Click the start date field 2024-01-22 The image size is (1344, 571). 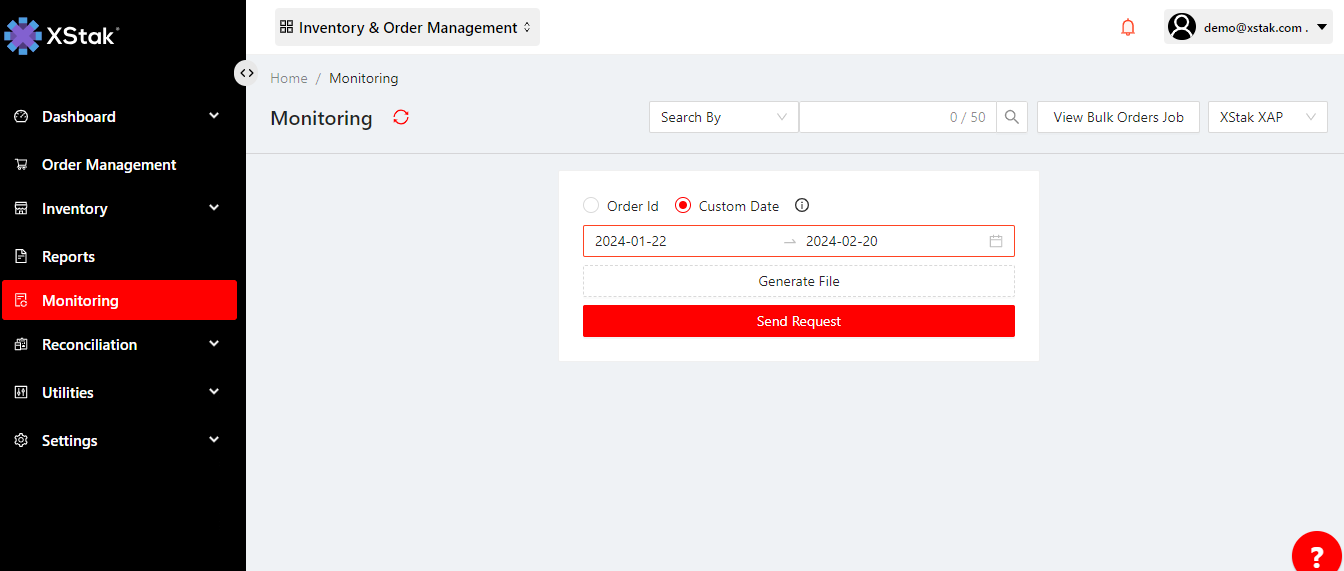(680, 241)
